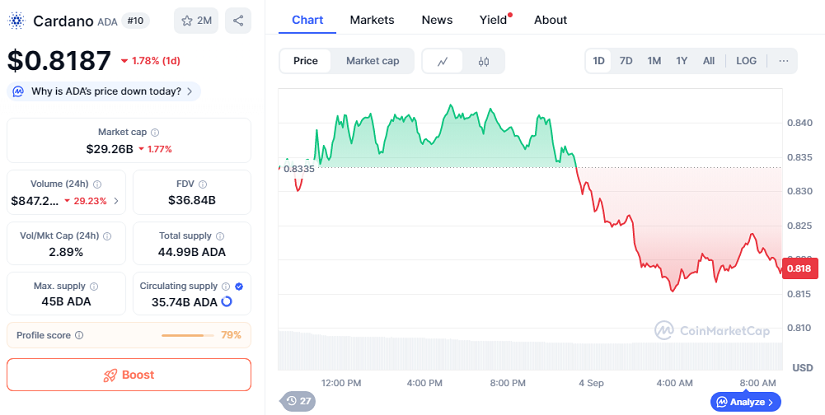This screenshot has width=825, height=415.
Task: Click the 1.77% market cap change
Action: click(155, 149)
